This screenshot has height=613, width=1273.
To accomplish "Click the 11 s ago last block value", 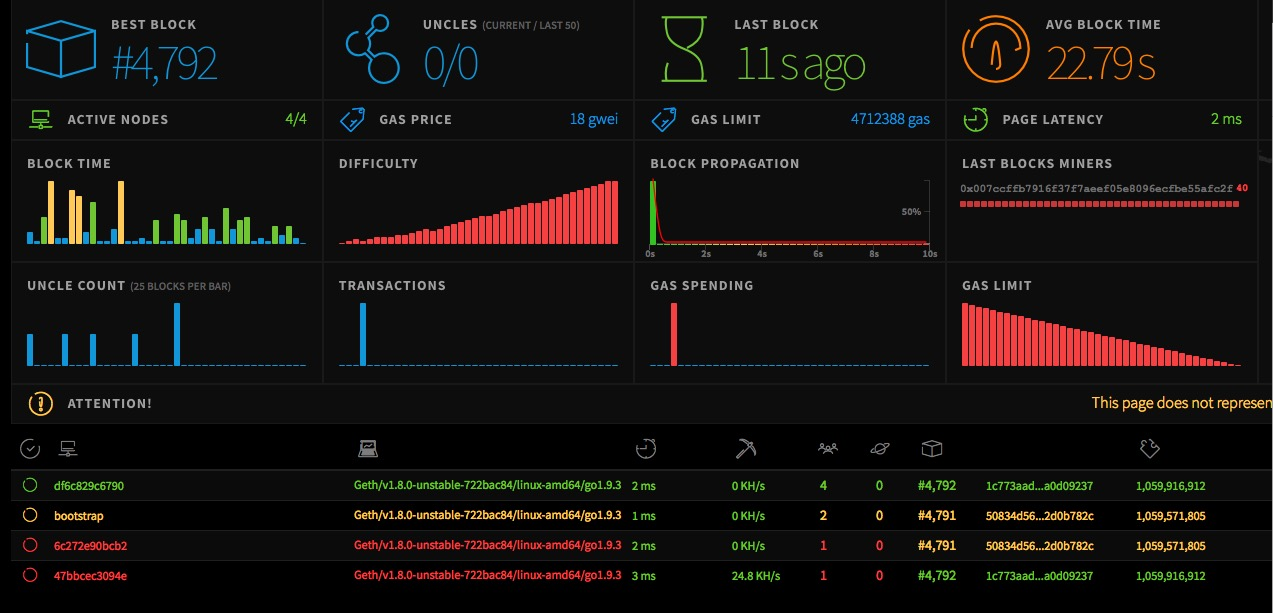I will point(801,64).
